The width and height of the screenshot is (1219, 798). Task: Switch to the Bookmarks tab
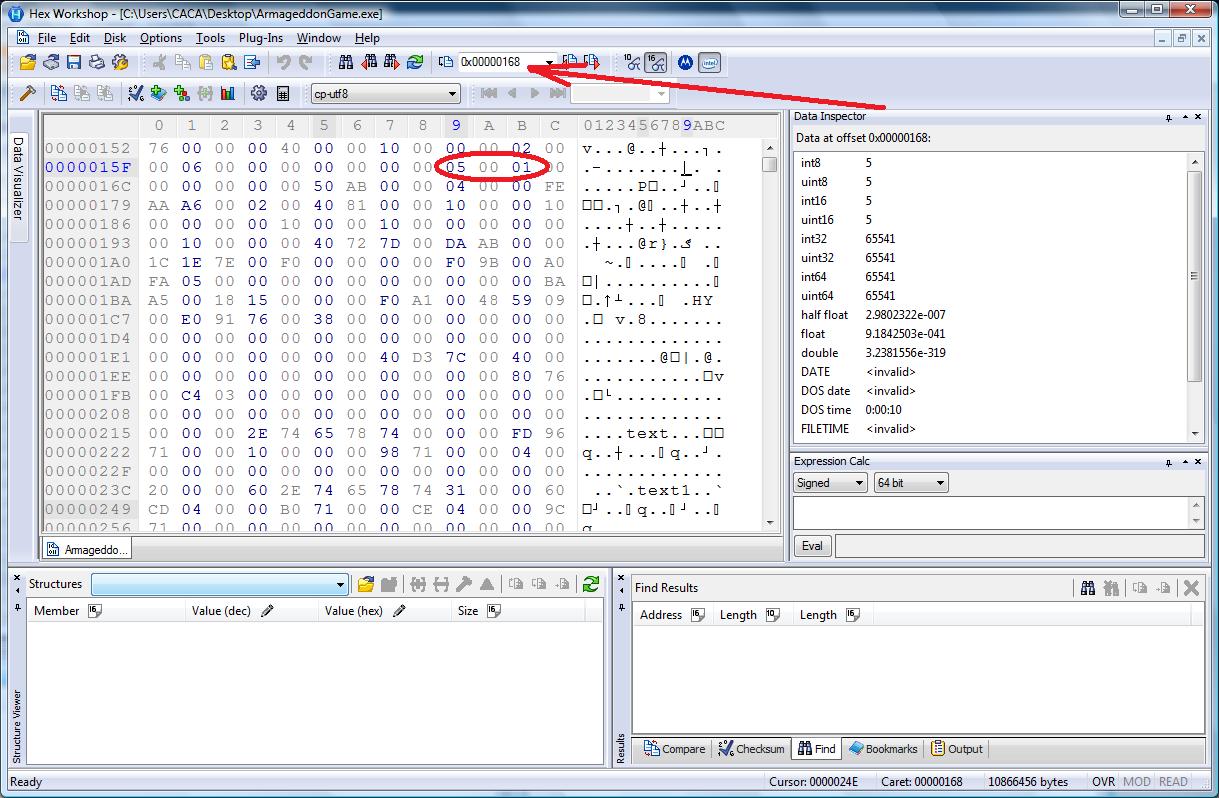coord(883,749)
